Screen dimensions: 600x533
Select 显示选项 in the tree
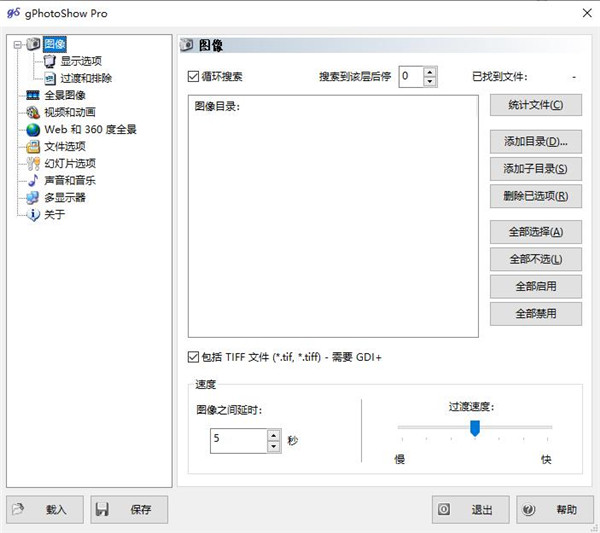click(80, 61)
